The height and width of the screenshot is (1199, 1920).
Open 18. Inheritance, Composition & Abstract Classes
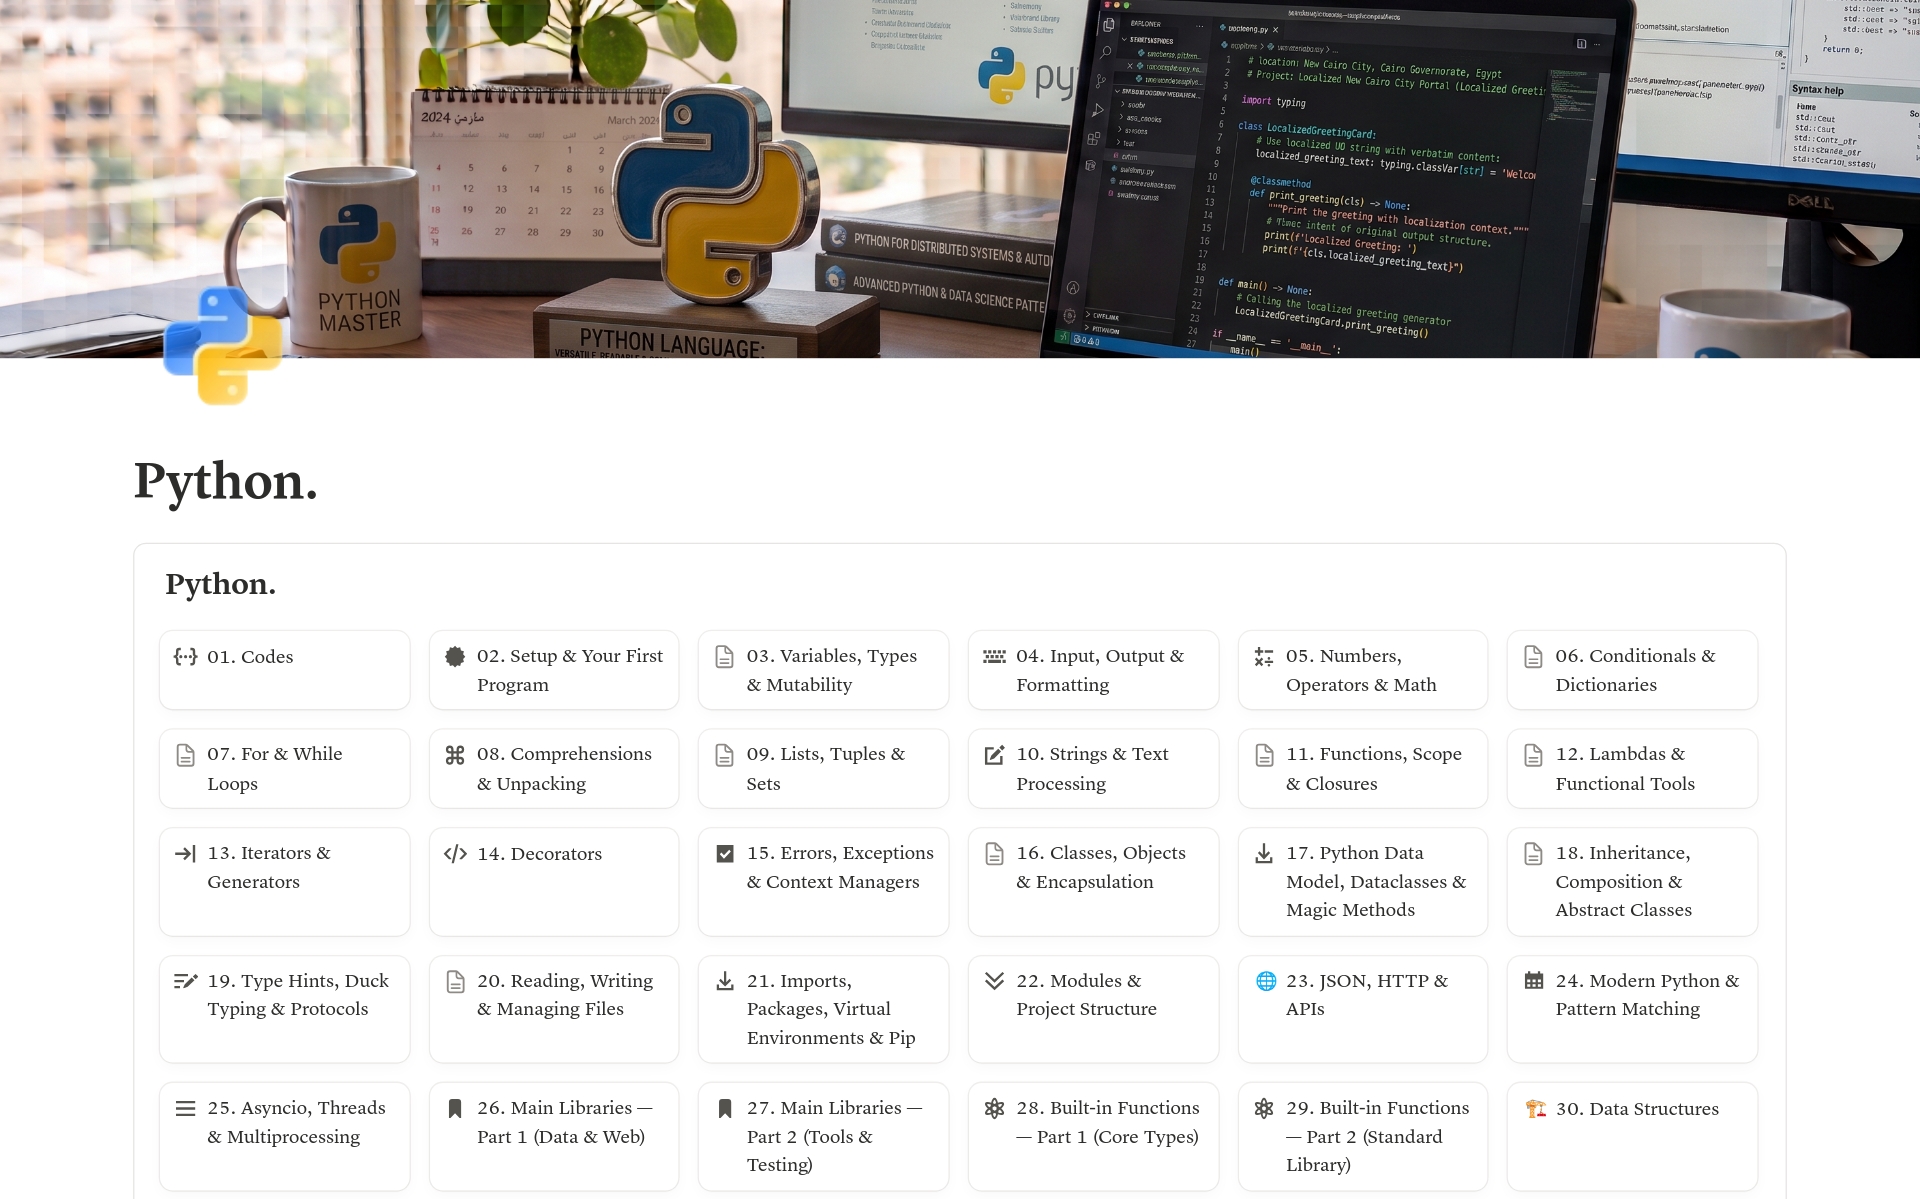coord(1632,882)
